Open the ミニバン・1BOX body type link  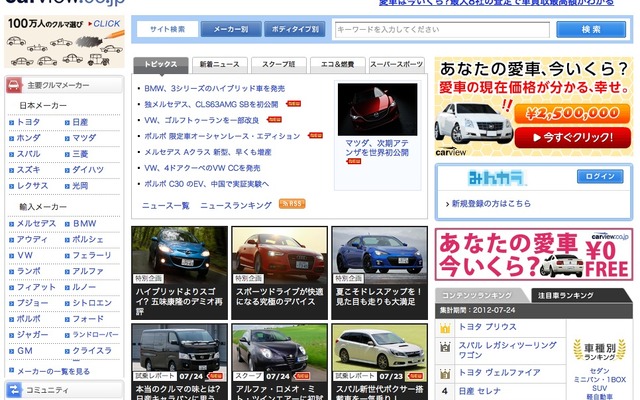tap(600, 380)
